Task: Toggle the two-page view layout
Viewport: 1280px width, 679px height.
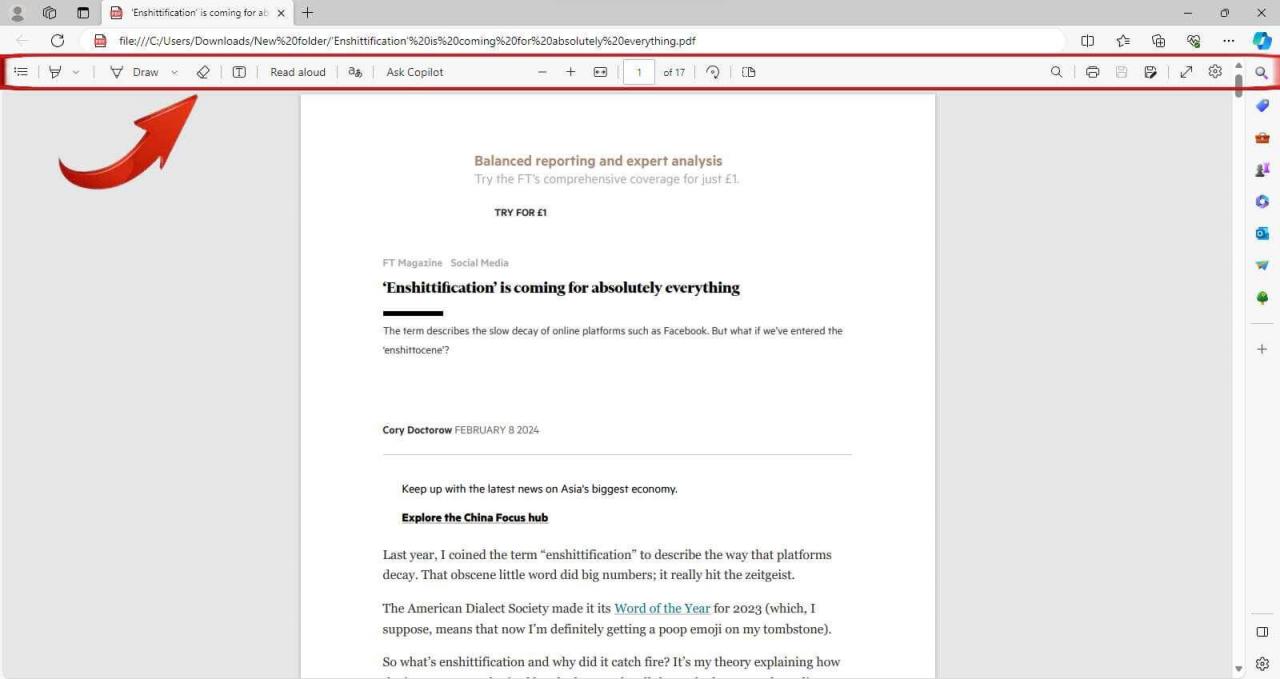Action: 748,71
